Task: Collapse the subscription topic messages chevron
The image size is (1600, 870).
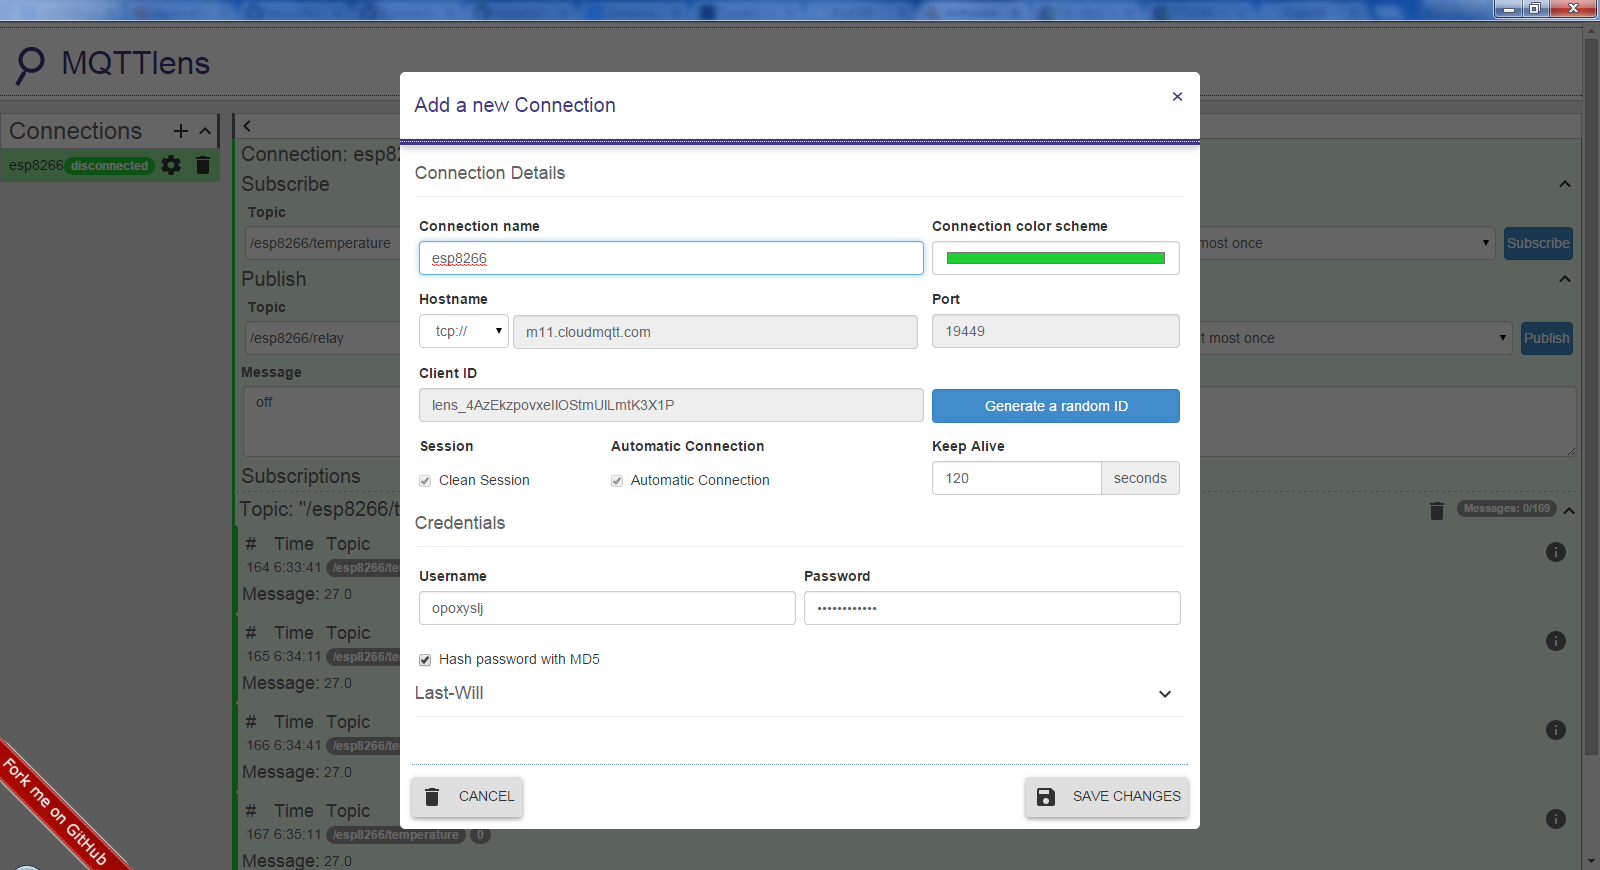Action: click(1569, 511)
